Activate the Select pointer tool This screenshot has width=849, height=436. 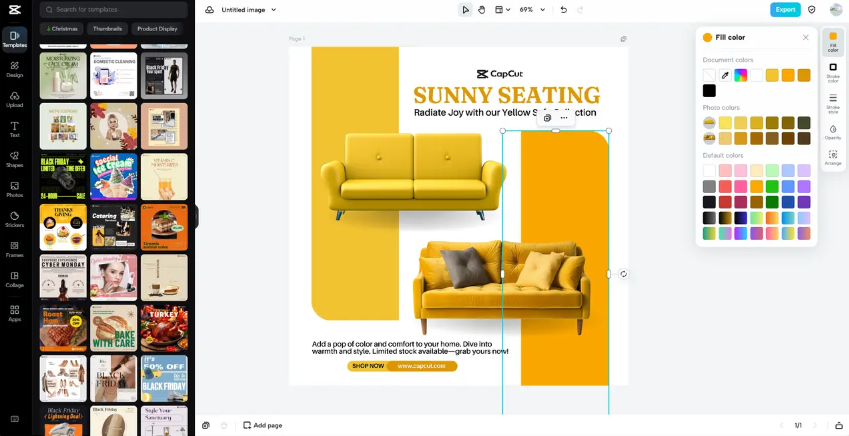pos(465,10)
